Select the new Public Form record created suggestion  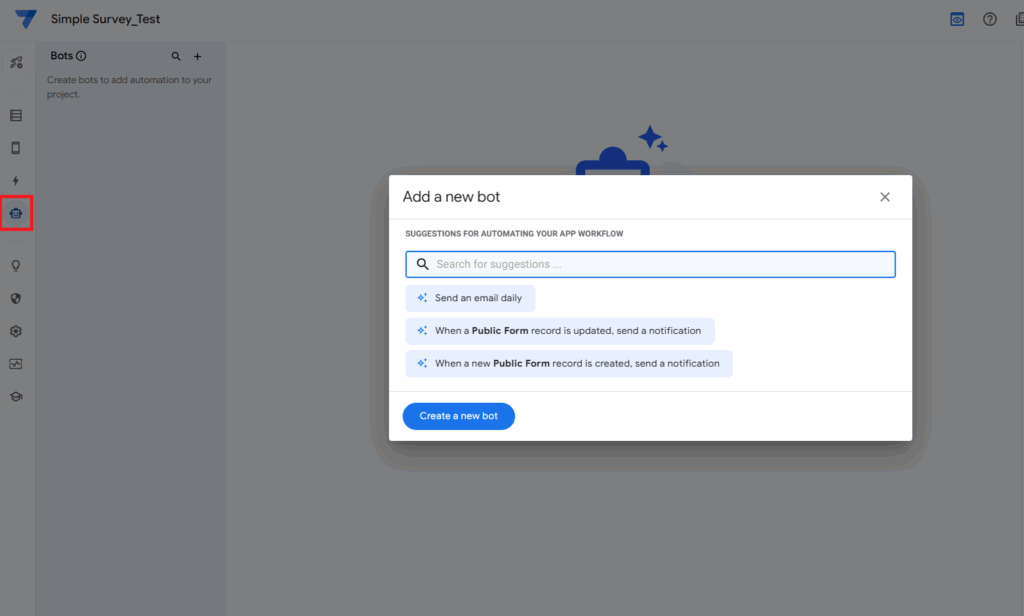click(568, 364)
